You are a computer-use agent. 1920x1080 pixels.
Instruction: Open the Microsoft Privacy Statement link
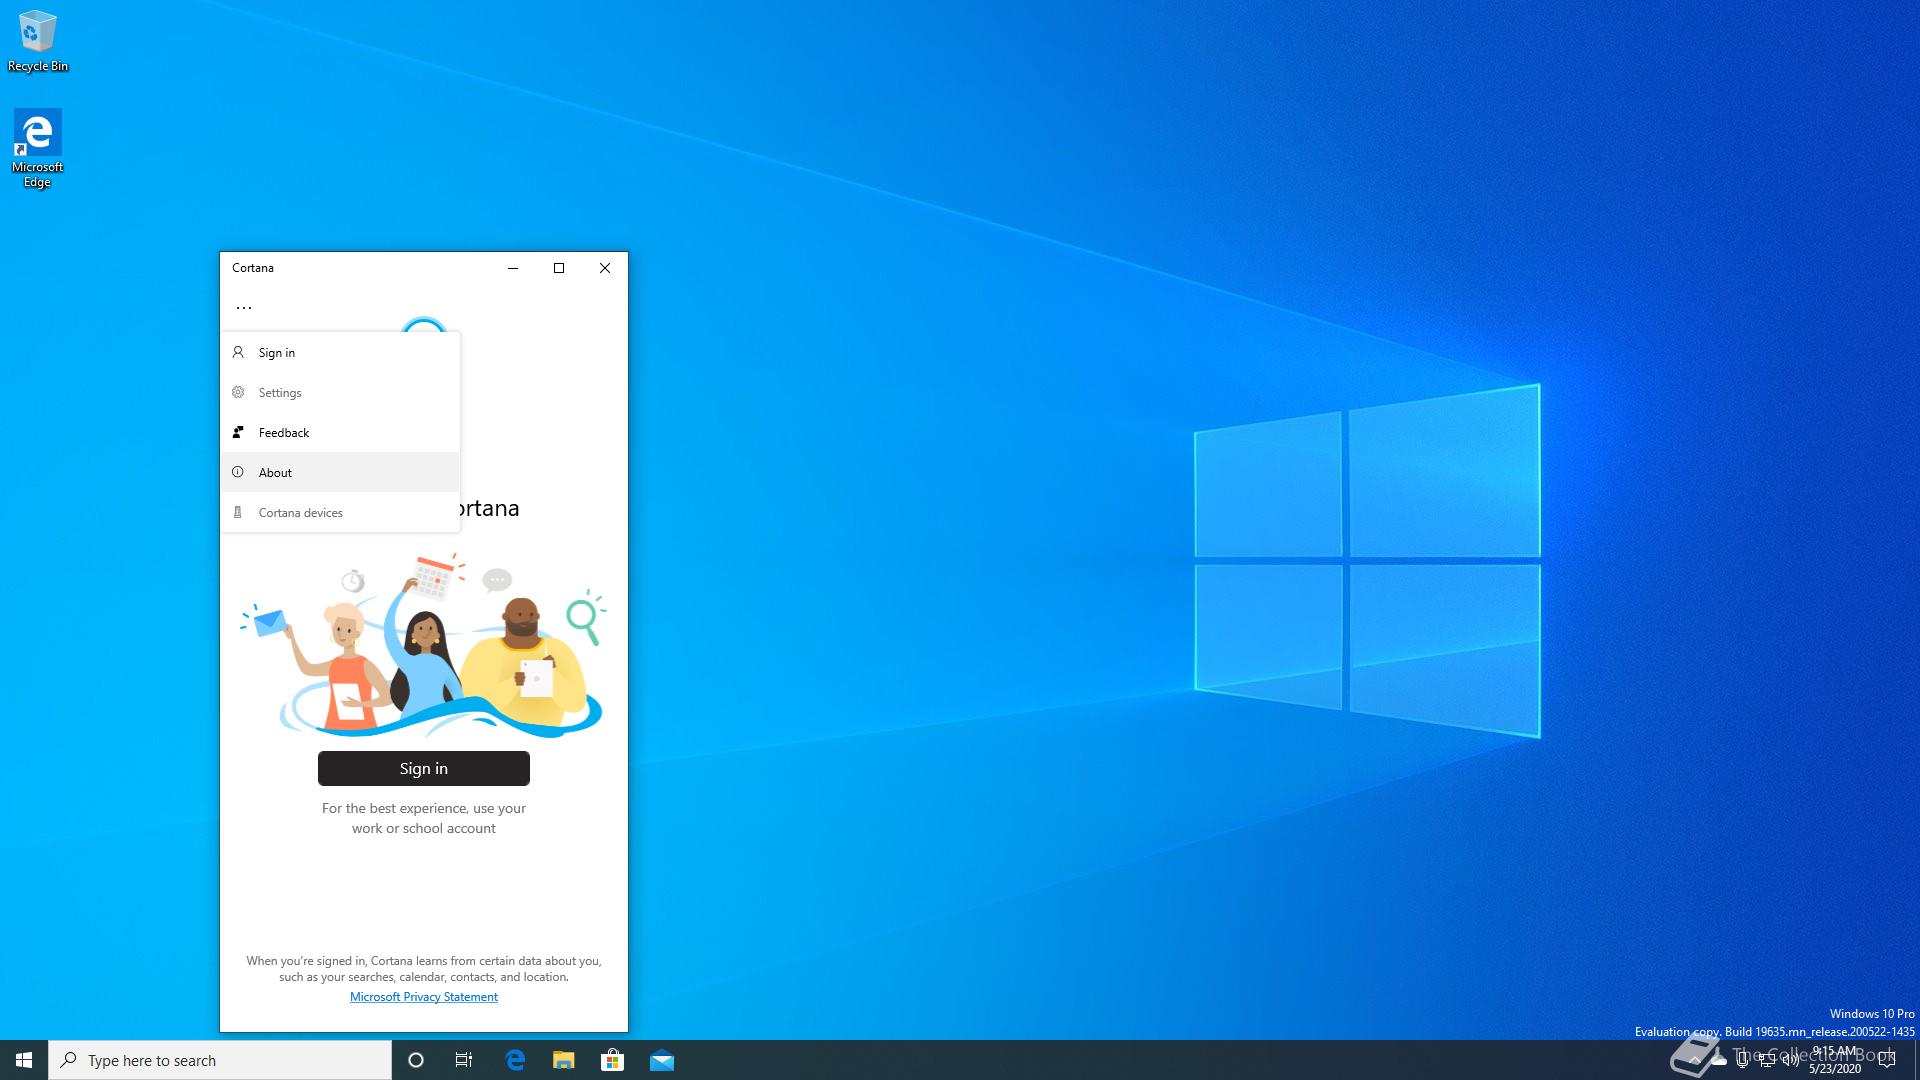424,997
